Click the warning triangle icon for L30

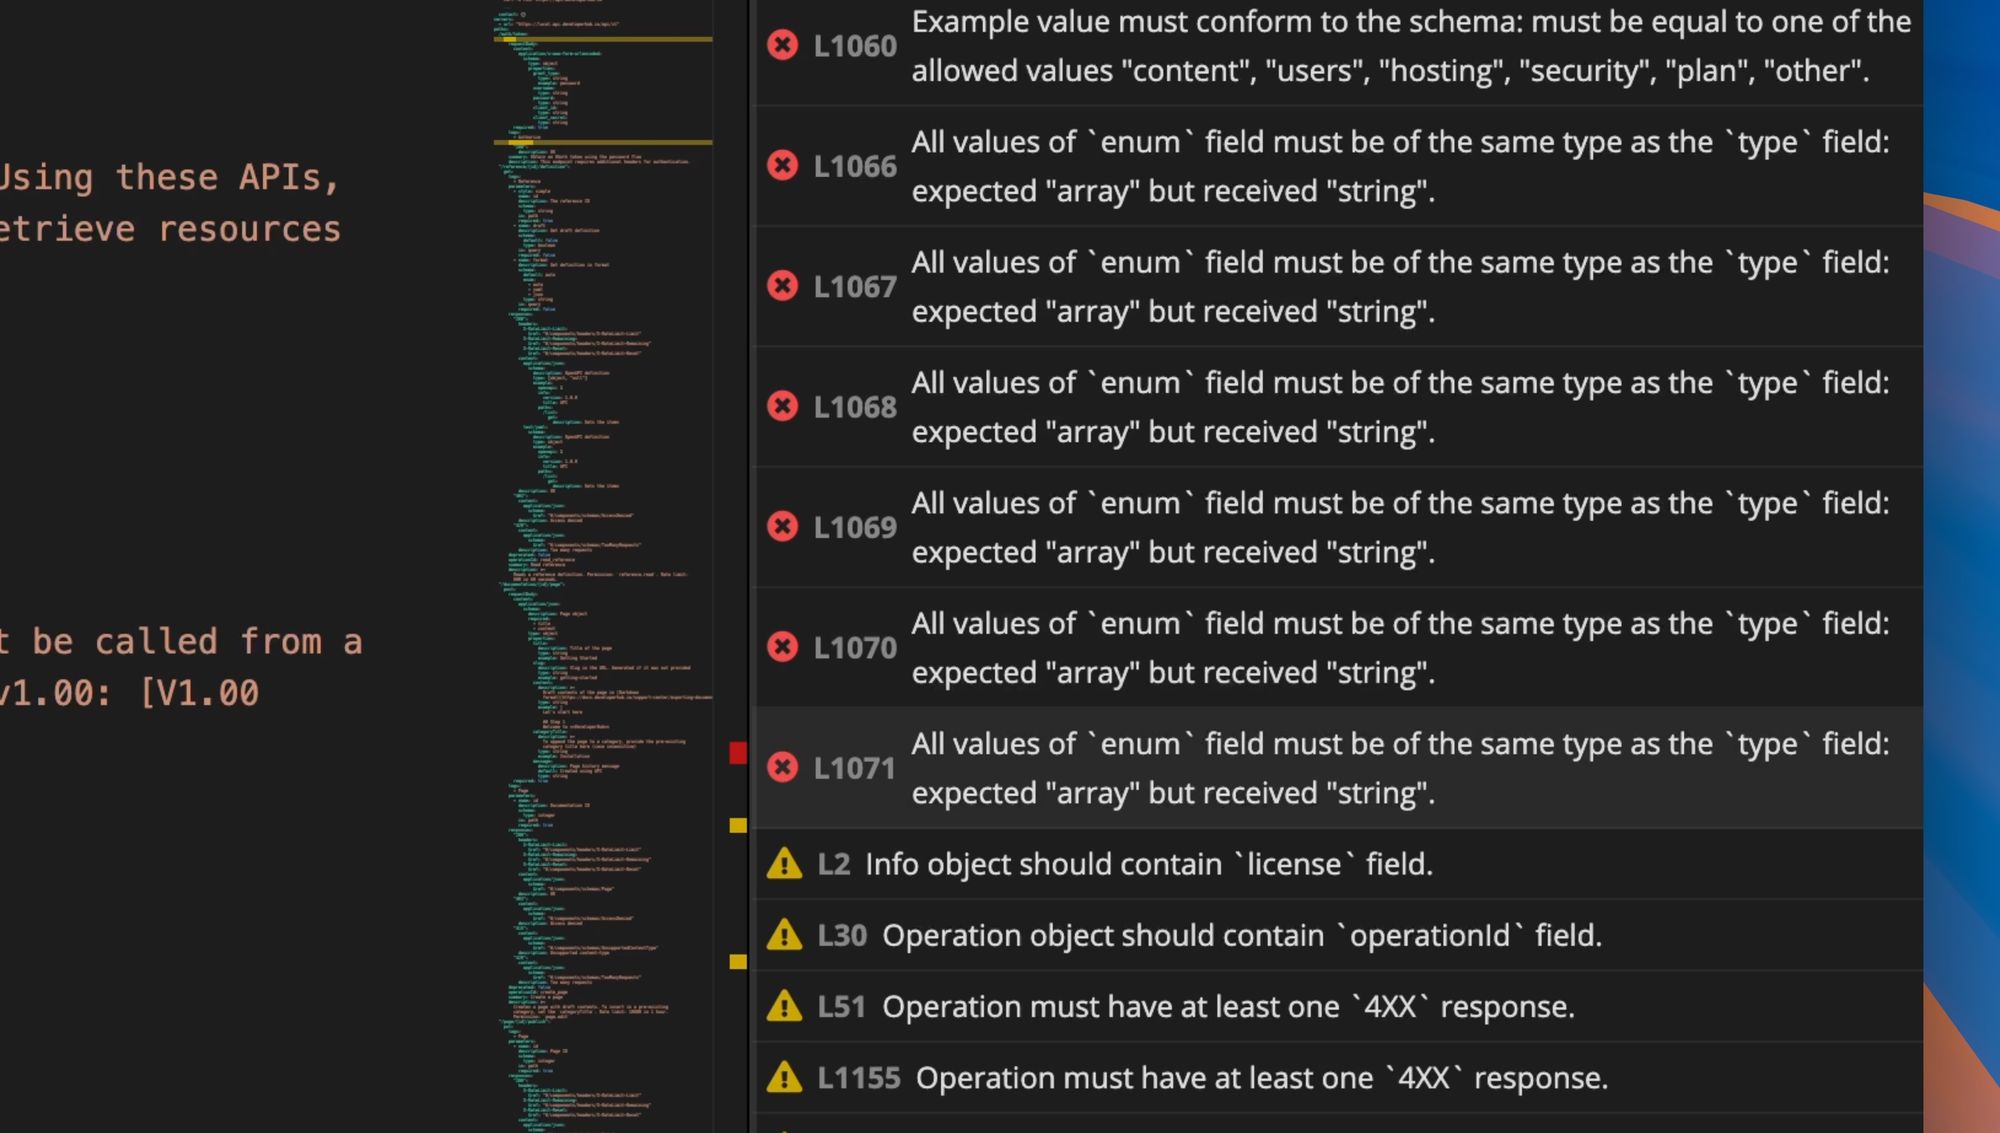point(784,935)
